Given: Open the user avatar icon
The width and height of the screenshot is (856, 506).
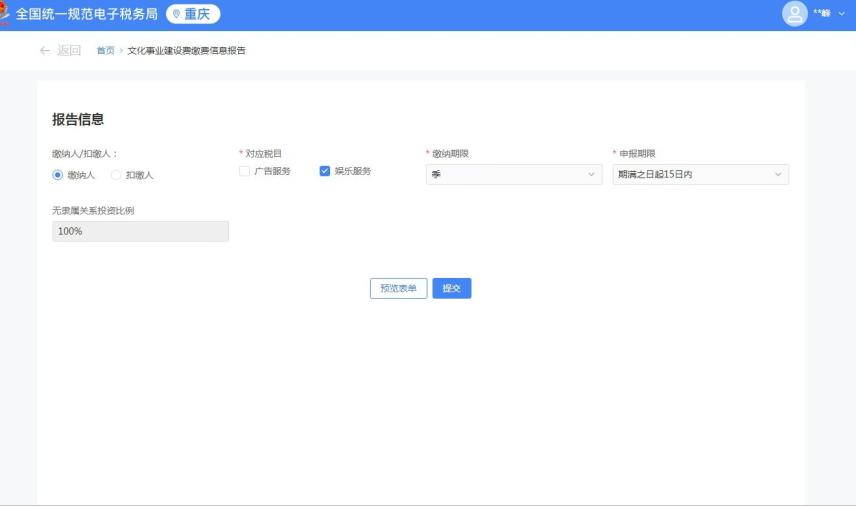Looking at the screenshot, I should coord(794,14).
